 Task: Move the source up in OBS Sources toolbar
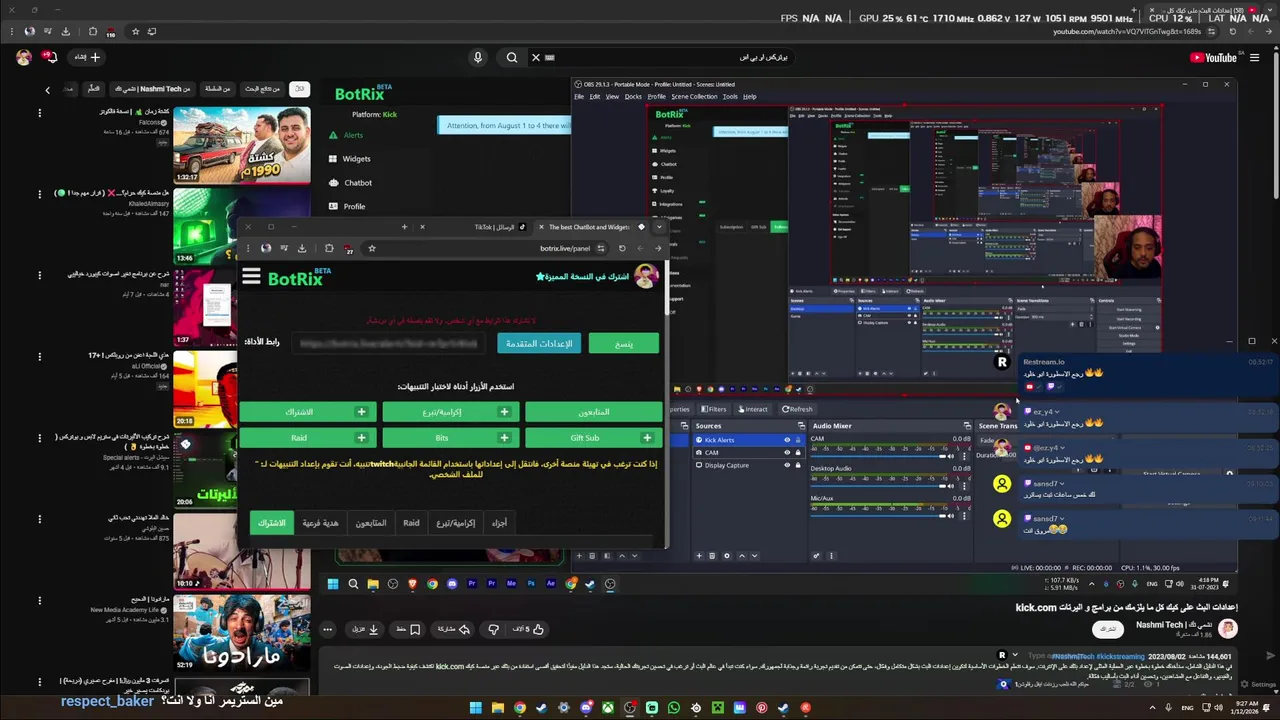[x=741, y=556]
